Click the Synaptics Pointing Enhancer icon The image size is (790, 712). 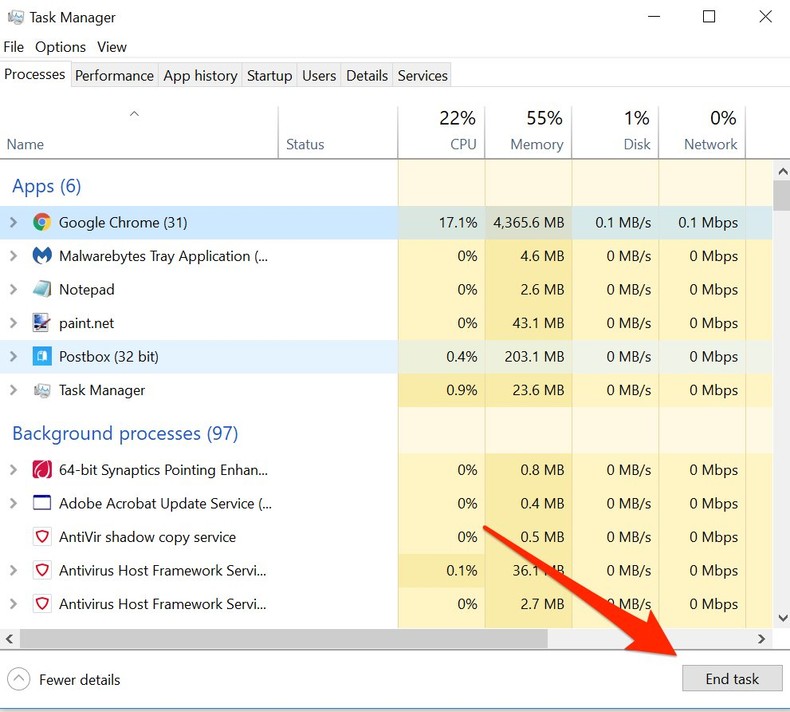42,470
